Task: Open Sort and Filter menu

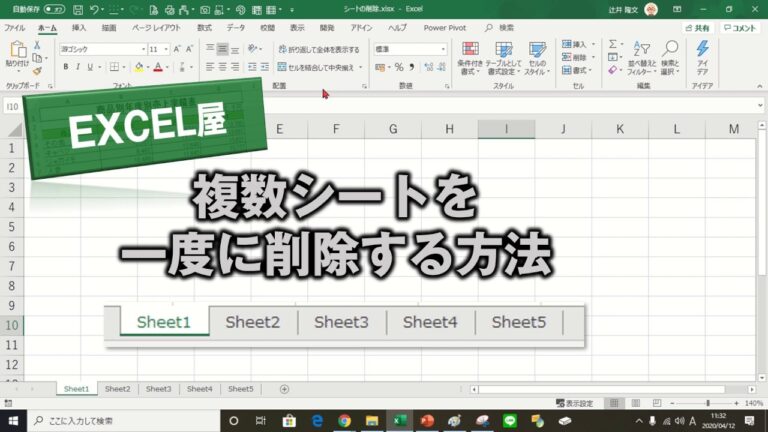Action: [x=642, y=58]
